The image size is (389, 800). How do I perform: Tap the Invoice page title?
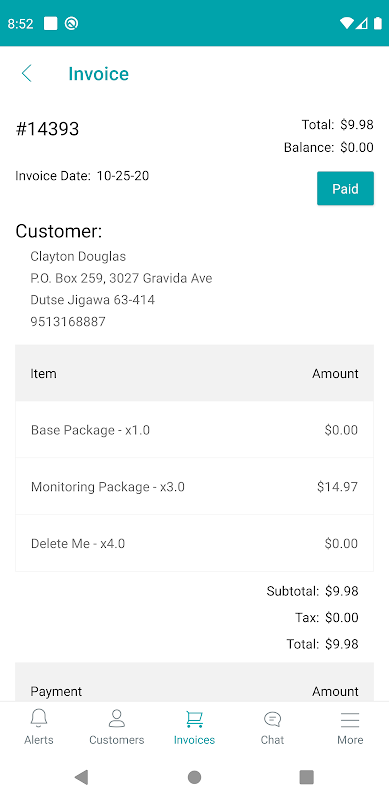pos(99,73)
